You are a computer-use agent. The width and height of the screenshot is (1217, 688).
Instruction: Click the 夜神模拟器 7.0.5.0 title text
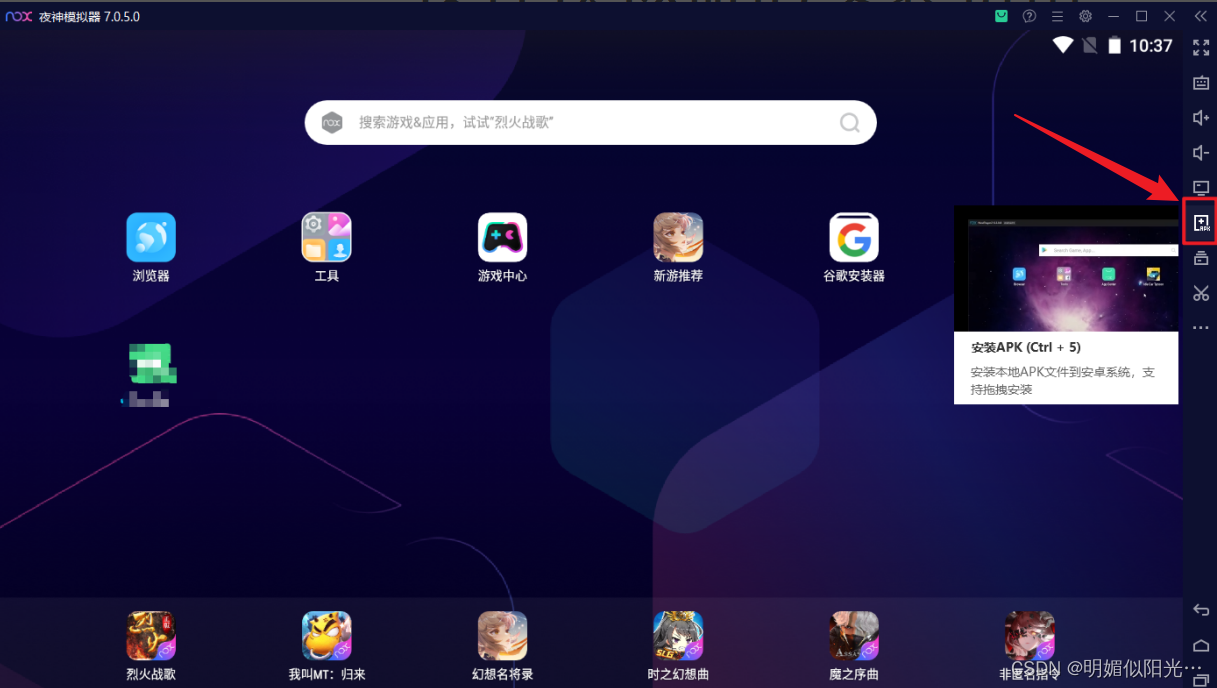[89, 17]
